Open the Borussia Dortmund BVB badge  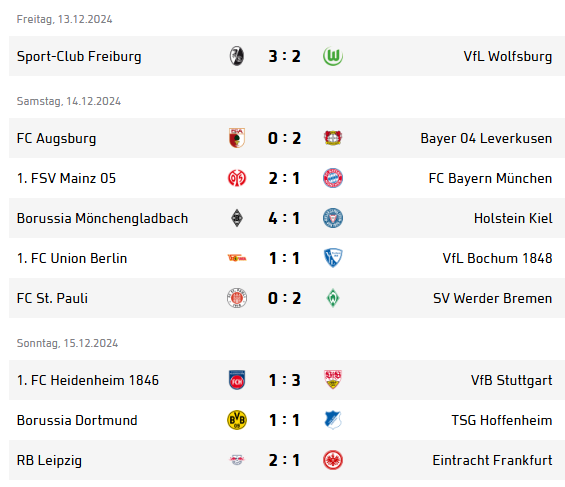pyautogui.click(x=237, y=420)
